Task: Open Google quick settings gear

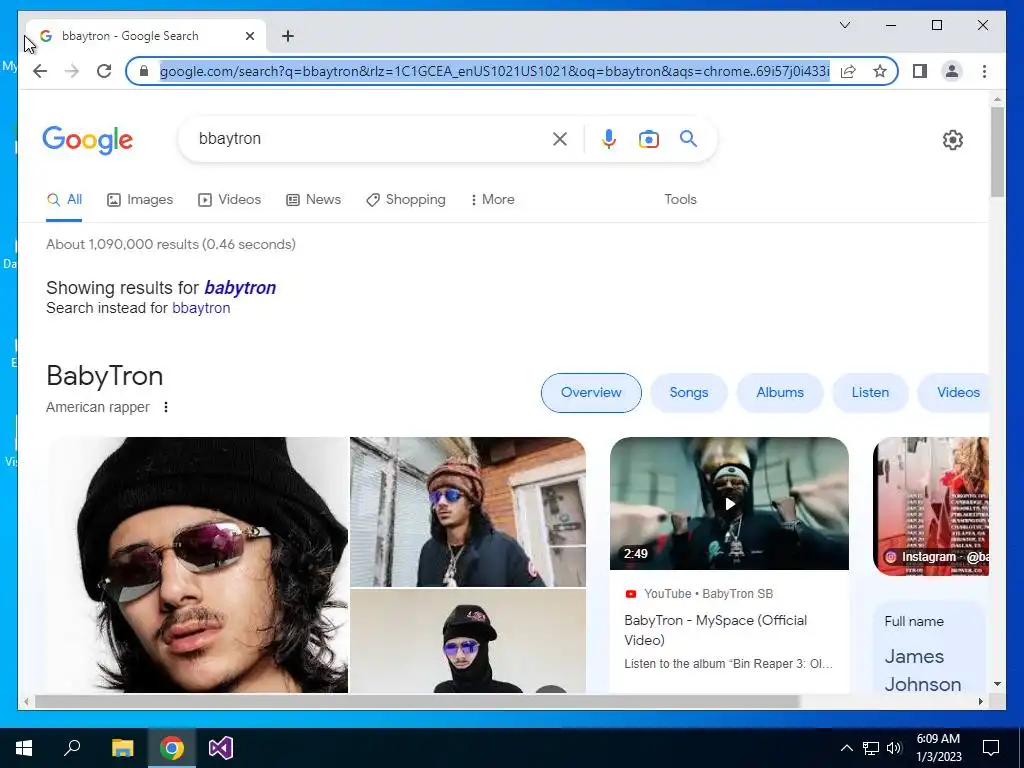Action: (x=953, y=140)
